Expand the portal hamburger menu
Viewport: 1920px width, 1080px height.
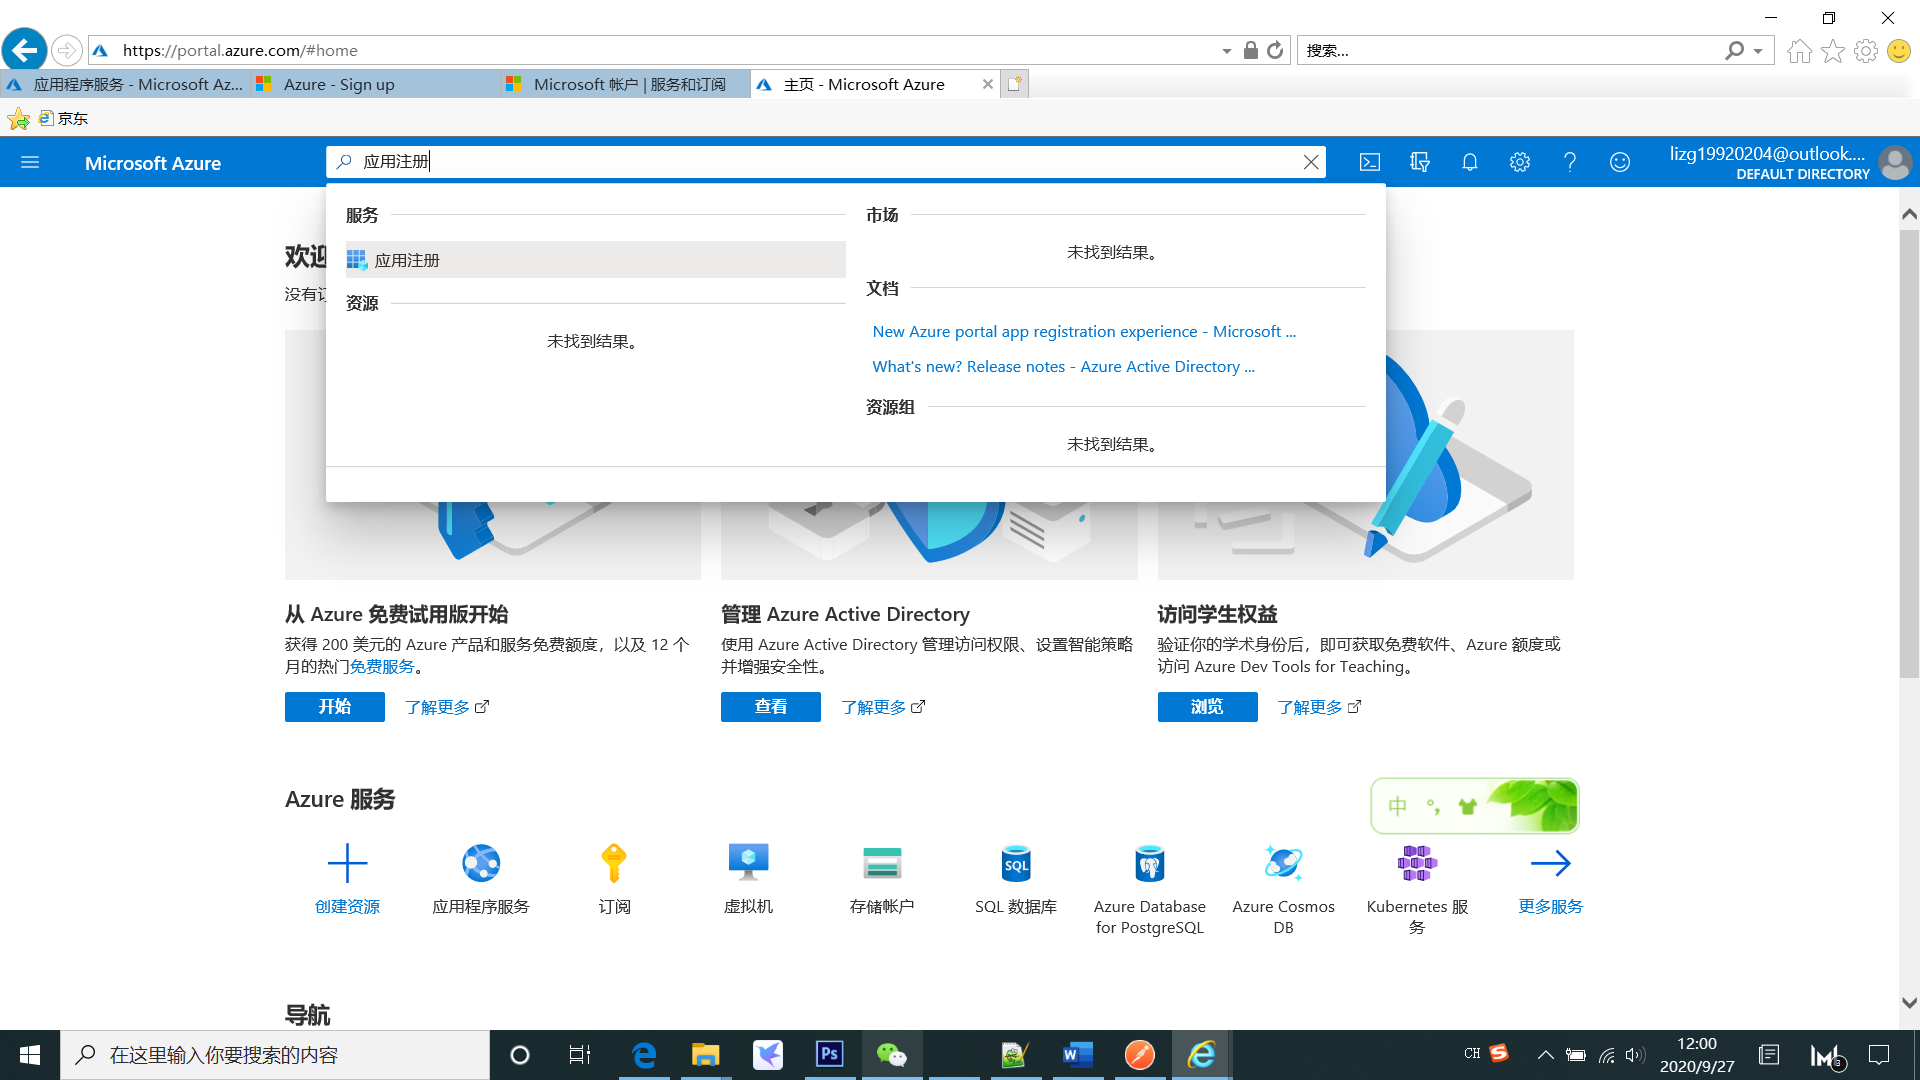point(30,162)
